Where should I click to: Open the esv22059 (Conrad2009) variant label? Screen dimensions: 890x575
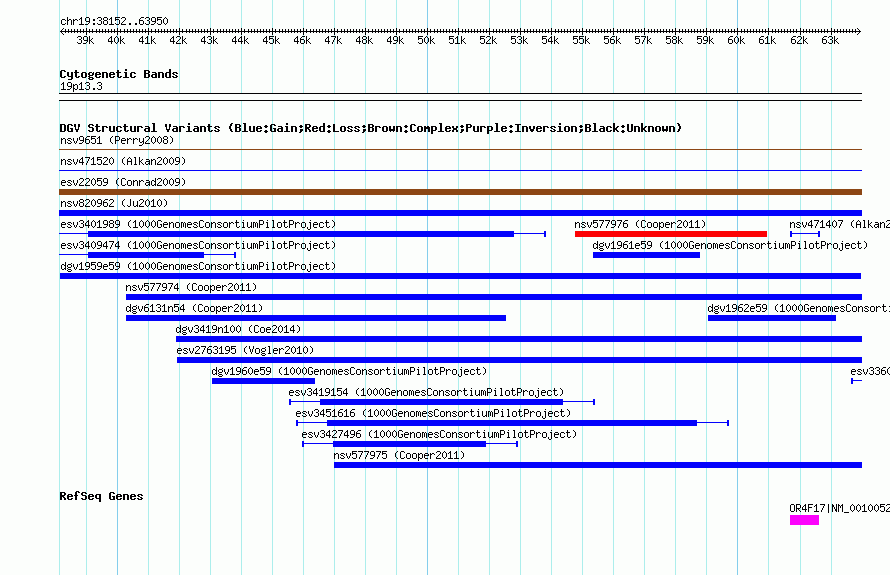click(123, 182)
